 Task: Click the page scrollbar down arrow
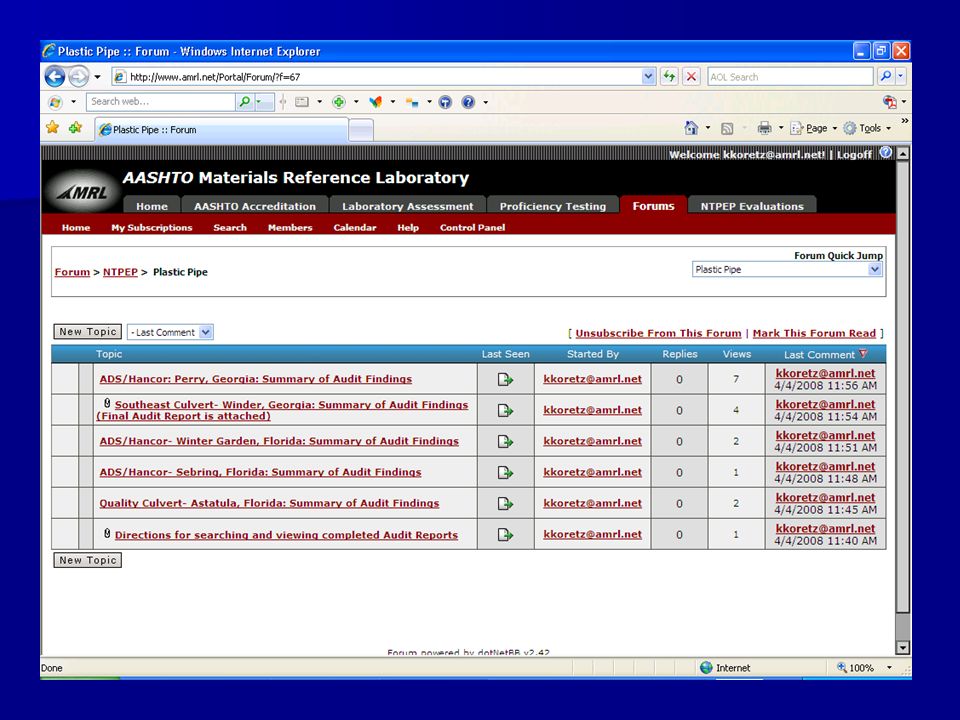(902, 647)
